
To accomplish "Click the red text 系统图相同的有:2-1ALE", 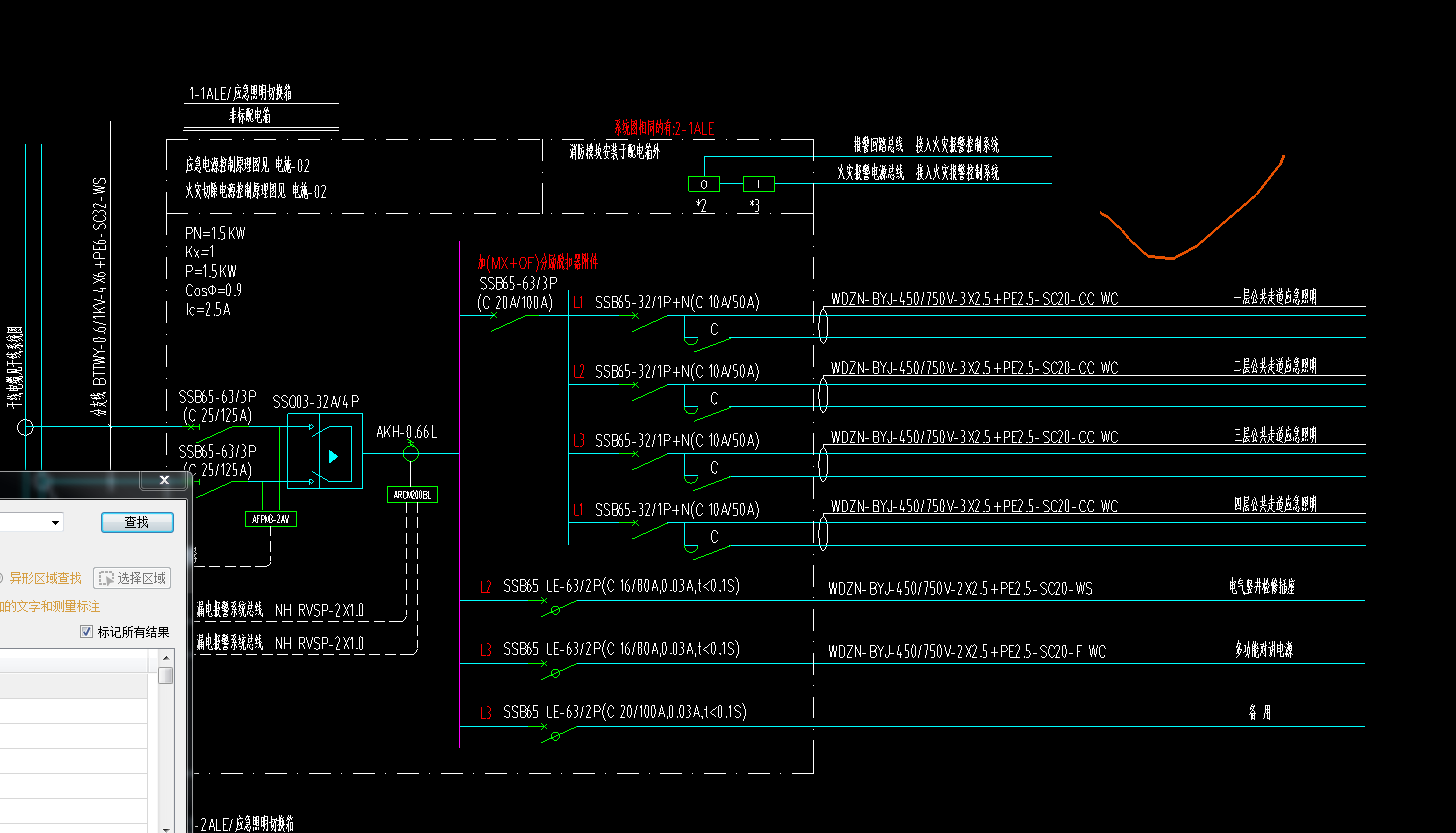I will click(664, 128).
